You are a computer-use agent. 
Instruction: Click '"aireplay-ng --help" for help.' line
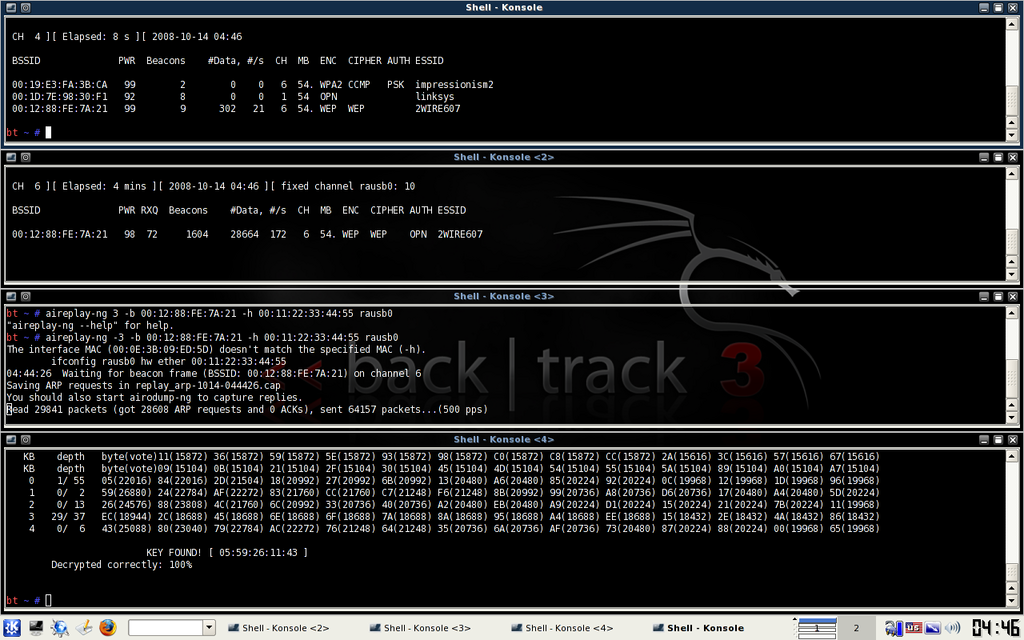(89, 326)
